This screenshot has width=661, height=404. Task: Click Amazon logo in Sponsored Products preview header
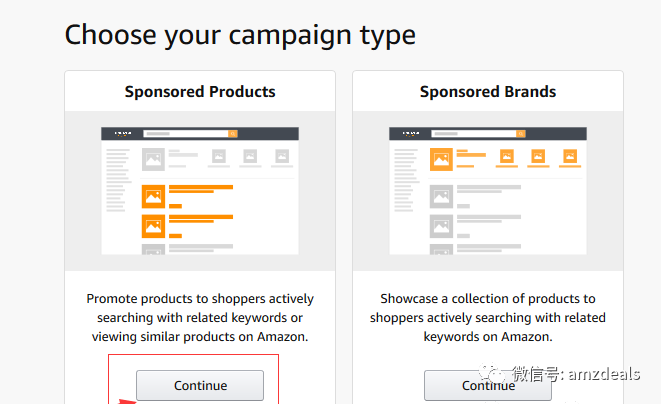[x=121, y=133]
